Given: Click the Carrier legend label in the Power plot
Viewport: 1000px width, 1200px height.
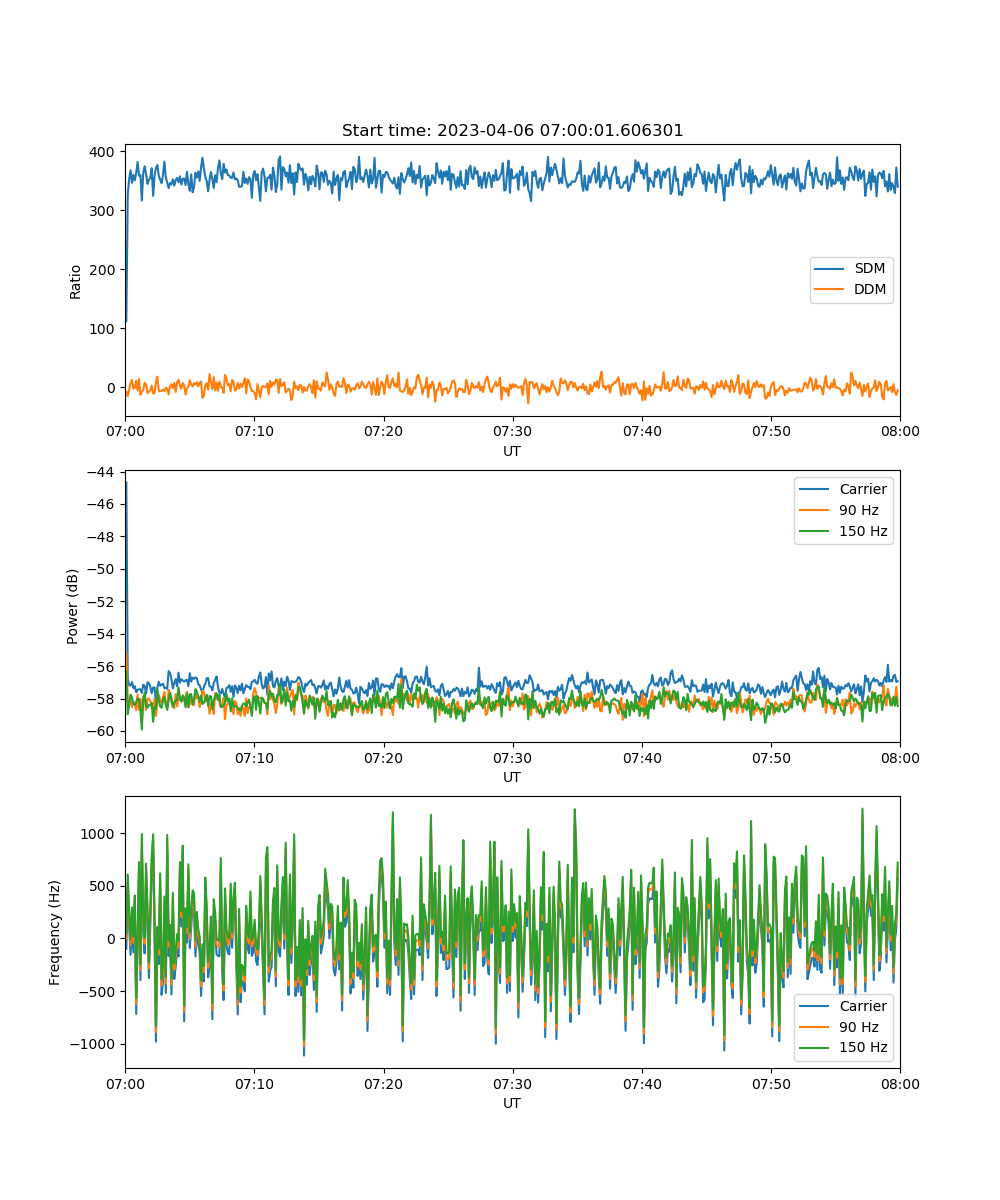Looking at the screenshot, I should [862, 489].
